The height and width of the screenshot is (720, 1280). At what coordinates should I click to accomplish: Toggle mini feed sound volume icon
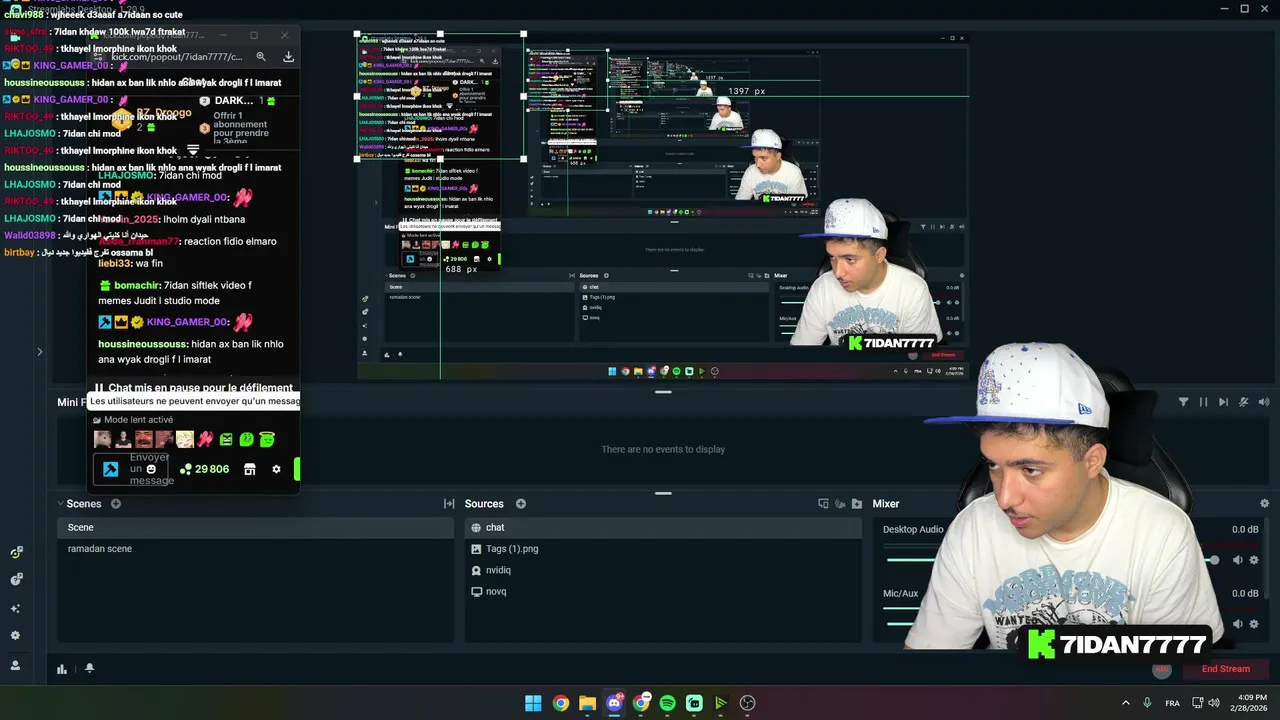click(1264, 402)
